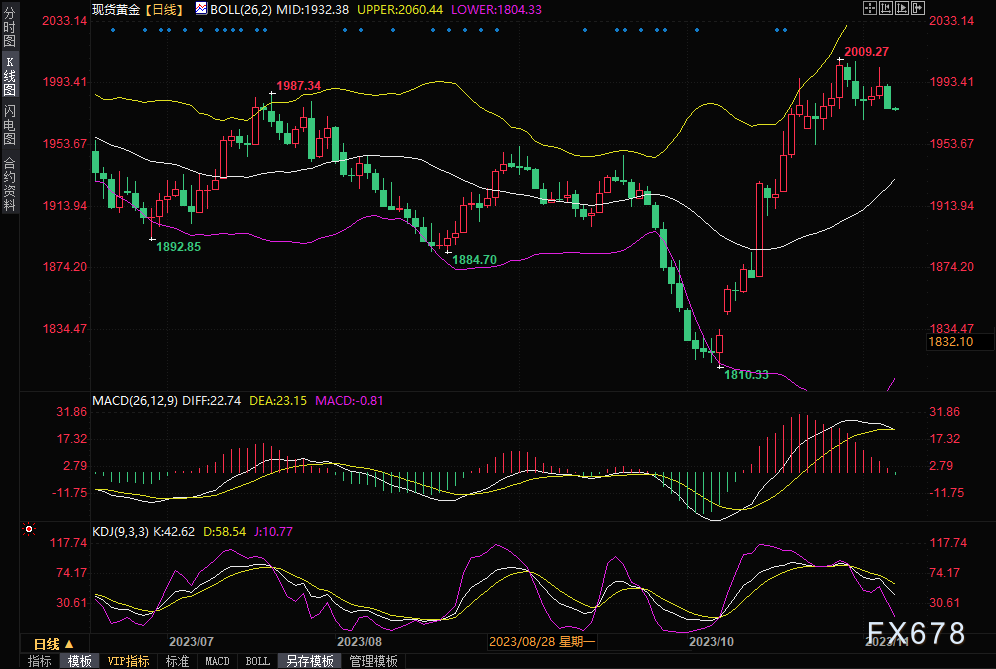996x669 pixels.
Task: Click the red KDJ settings icon
Action: [30, 528]
